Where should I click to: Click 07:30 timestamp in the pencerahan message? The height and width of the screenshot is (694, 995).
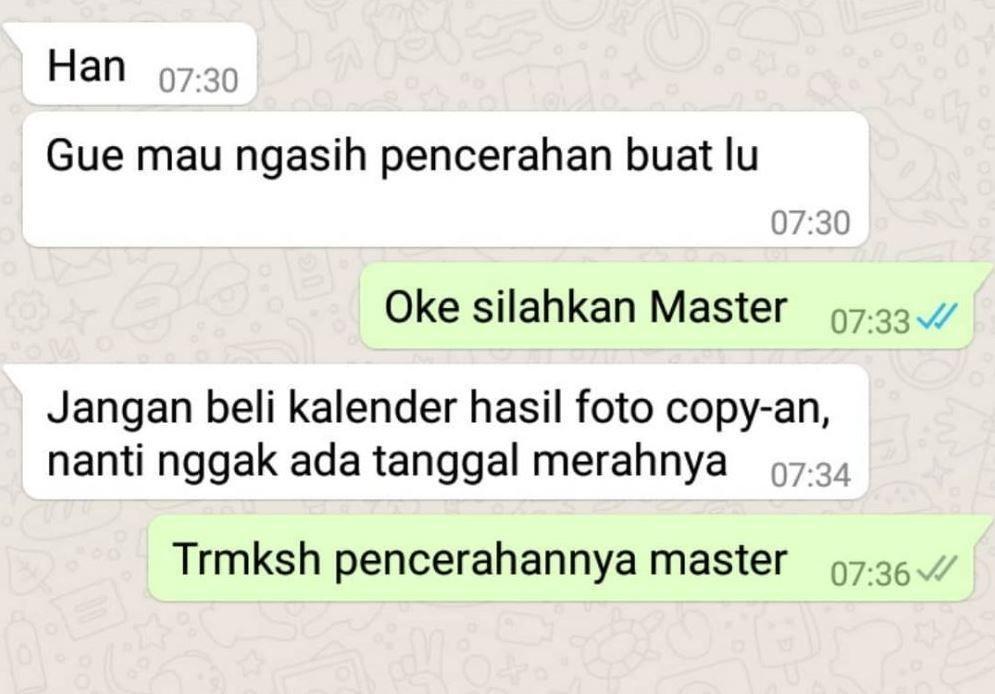pyautogui.click(x=810, y=223)
